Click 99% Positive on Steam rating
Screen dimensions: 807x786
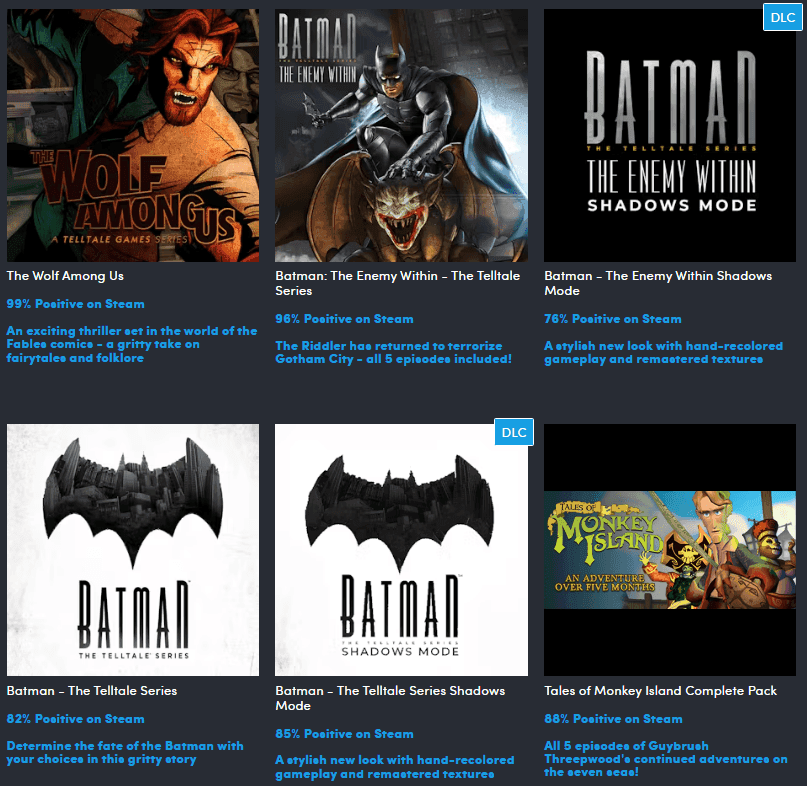[76, 304]
